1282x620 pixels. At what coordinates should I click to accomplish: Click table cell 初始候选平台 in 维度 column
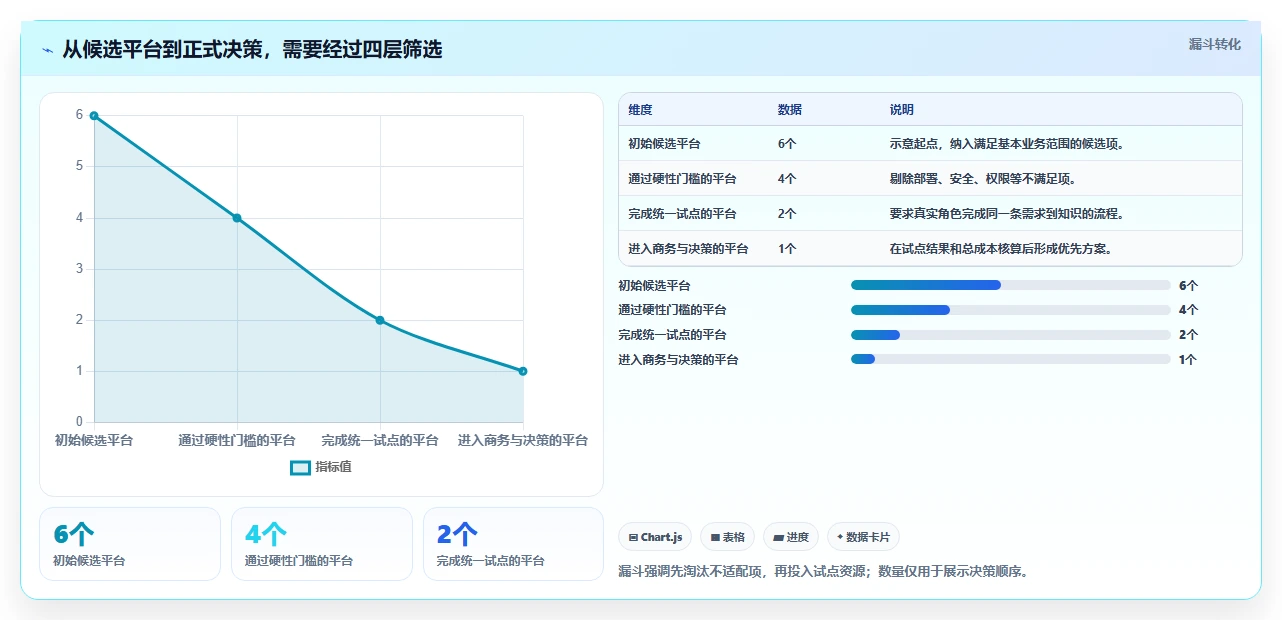point(664,144)
